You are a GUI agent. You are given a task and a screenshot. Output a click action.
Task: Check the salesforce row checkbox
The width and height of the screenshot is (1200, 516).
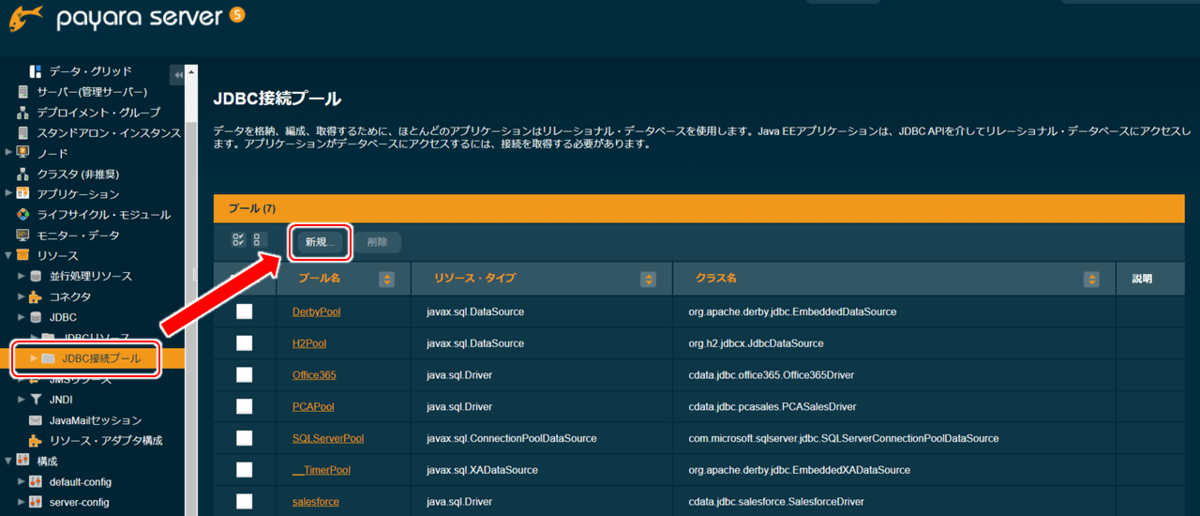244,501
